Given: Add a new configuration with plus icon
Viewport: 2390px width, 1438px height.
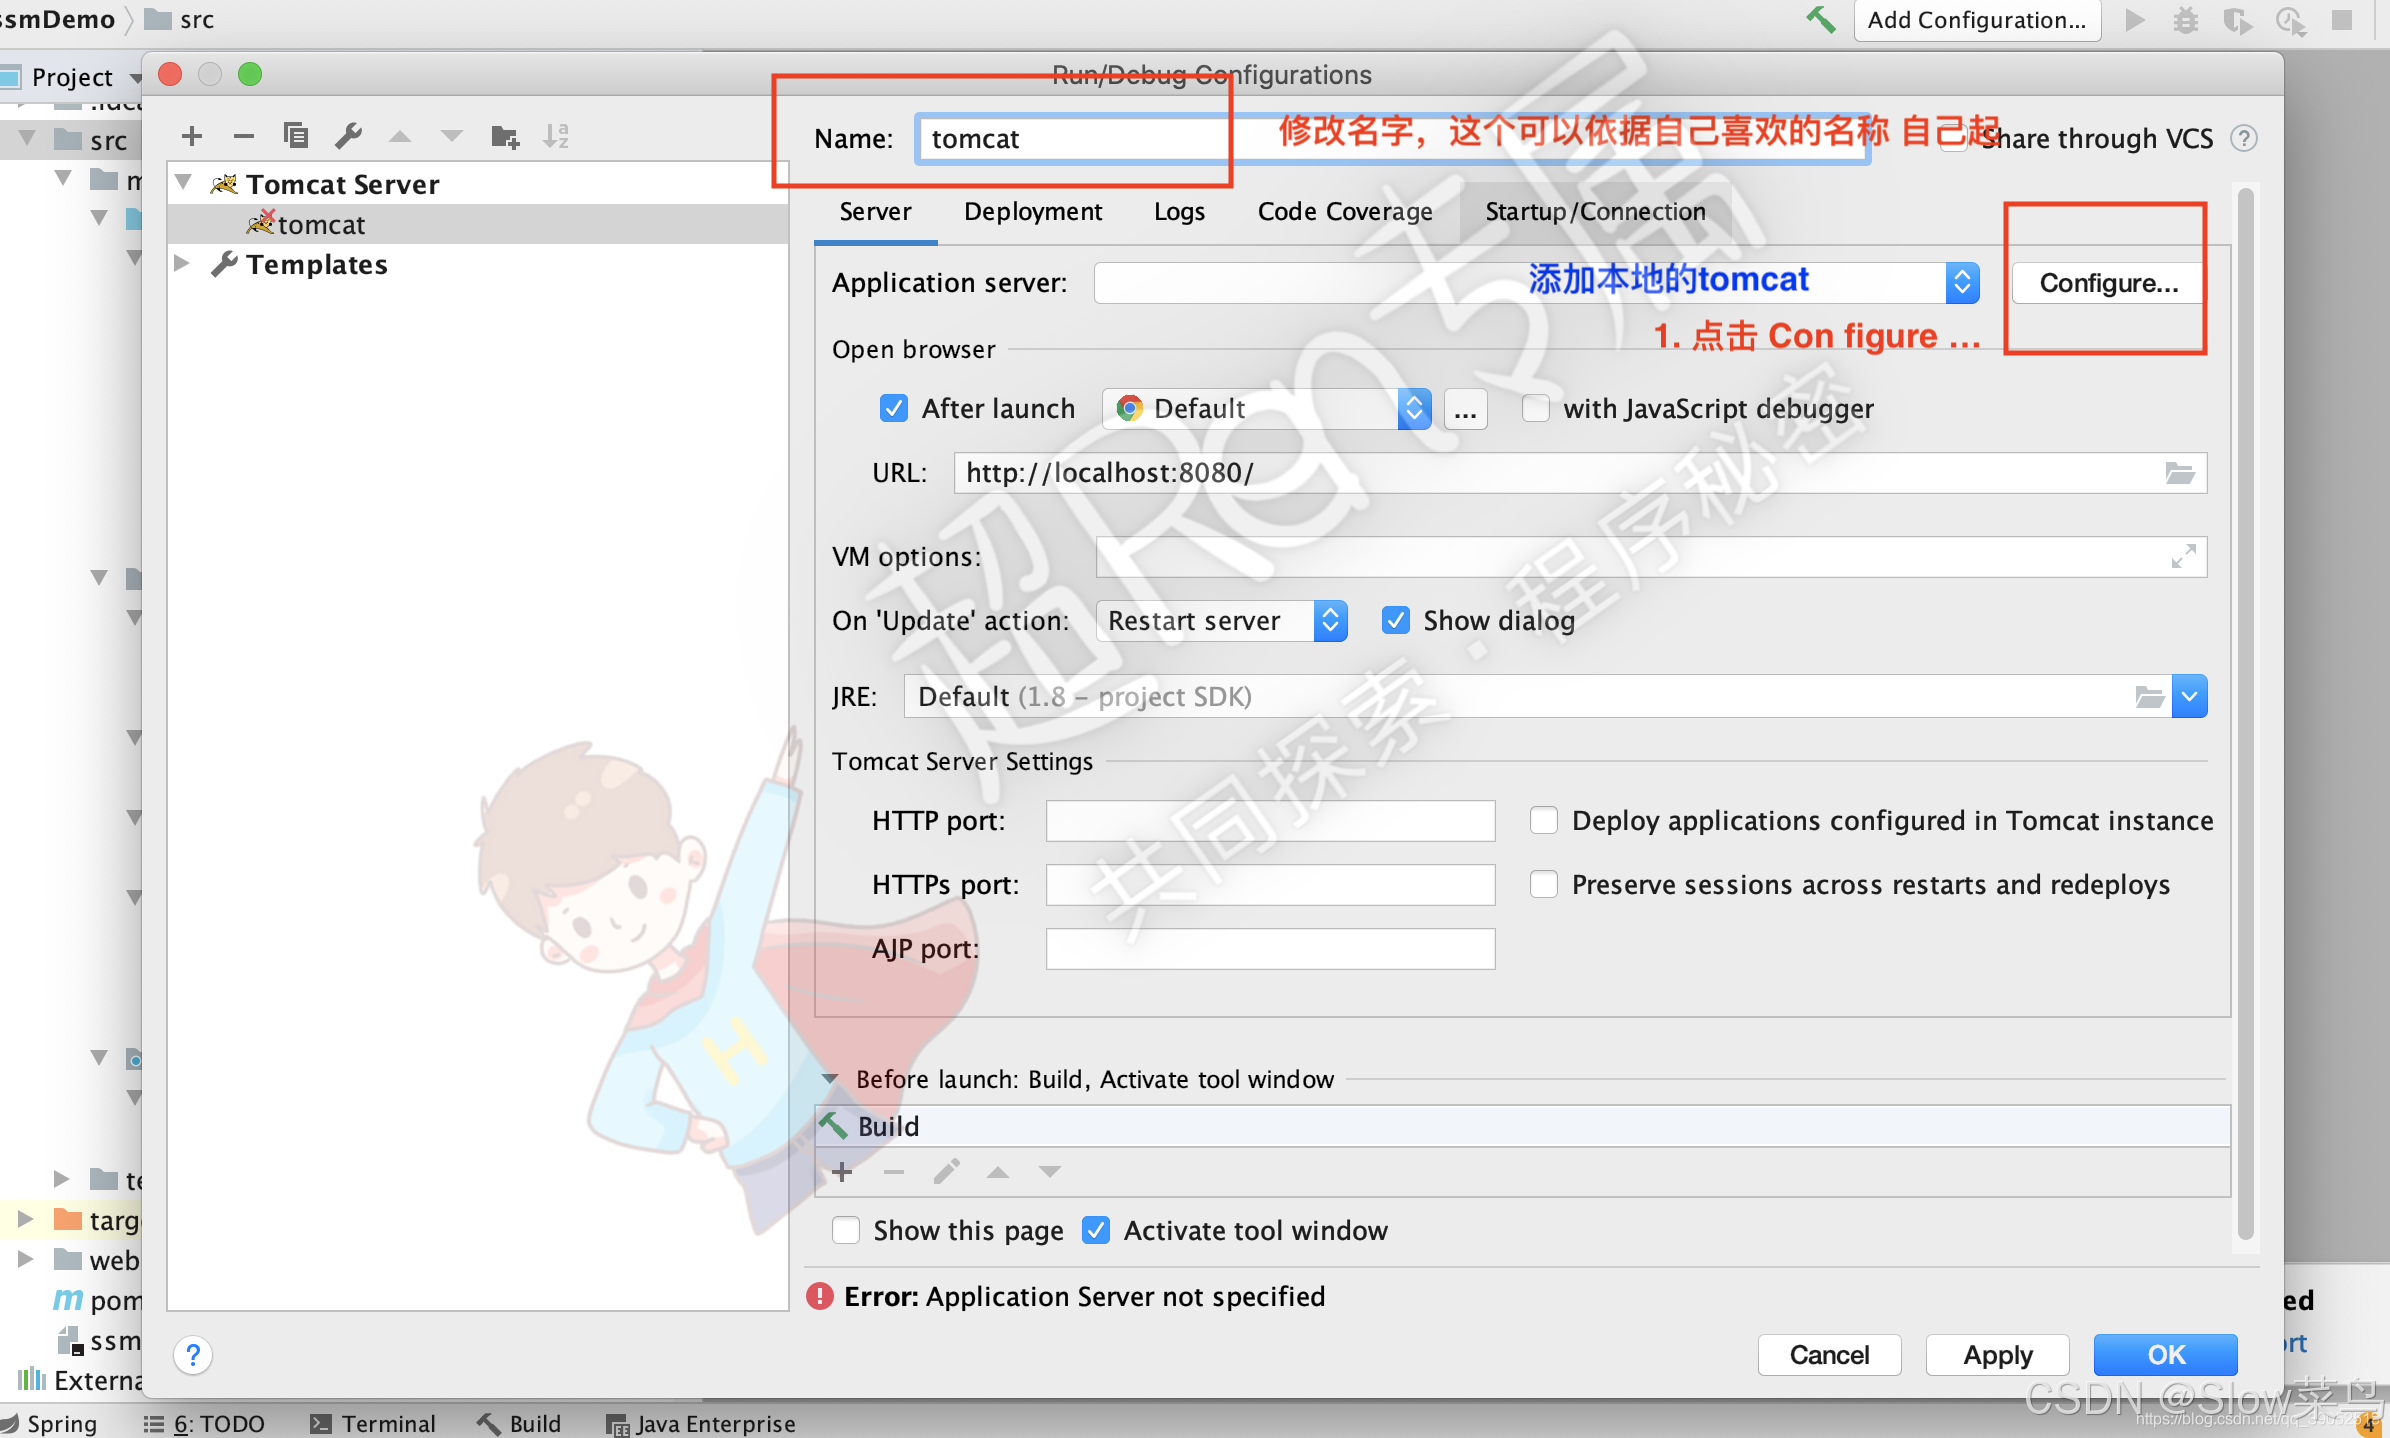Looking at the screenshot, I should 192,136.
